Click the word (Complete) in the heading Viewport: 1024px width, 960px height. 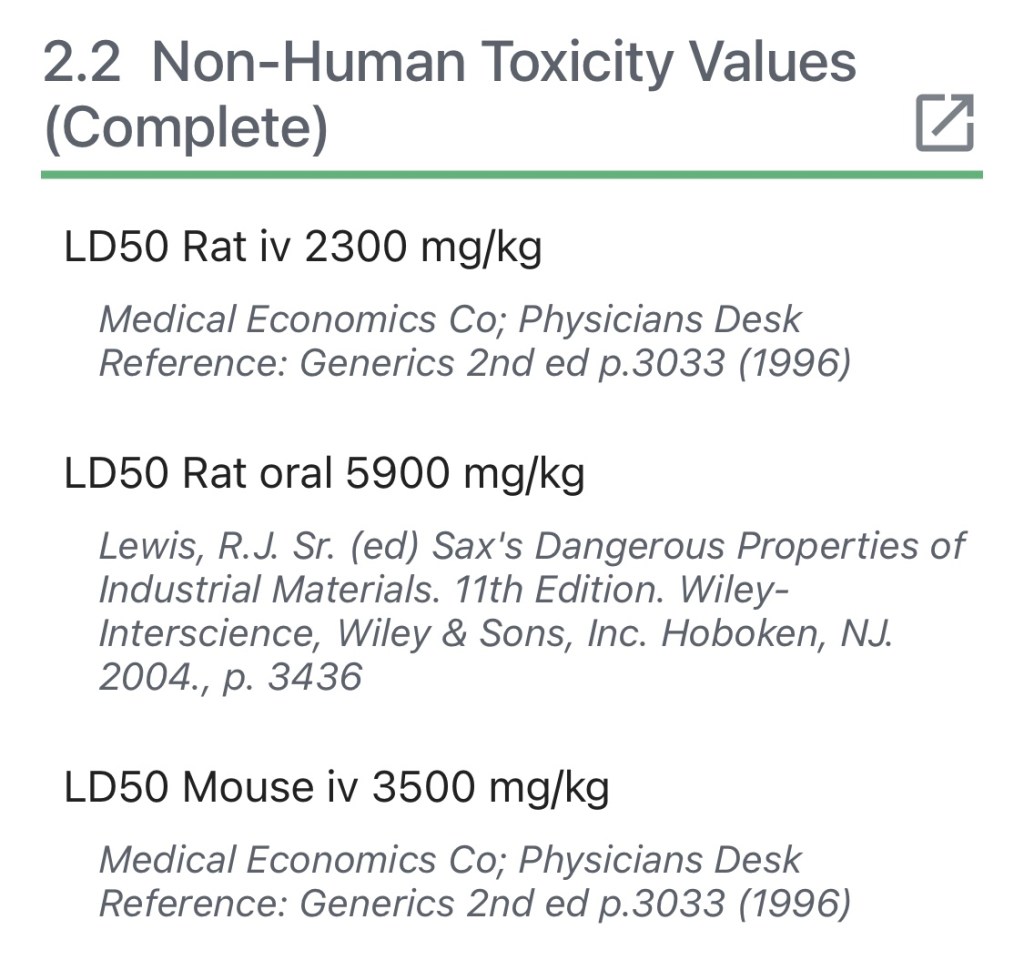pyautogui.click(x=186, y=129)
